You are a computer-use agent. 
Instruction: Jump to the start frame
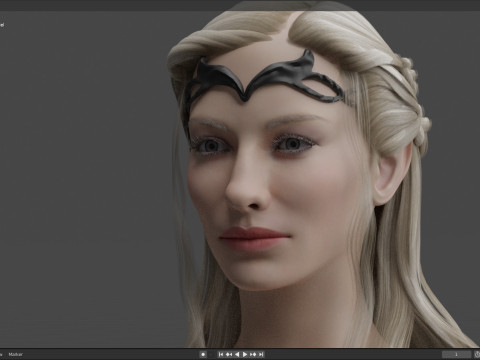click(221, 354)
